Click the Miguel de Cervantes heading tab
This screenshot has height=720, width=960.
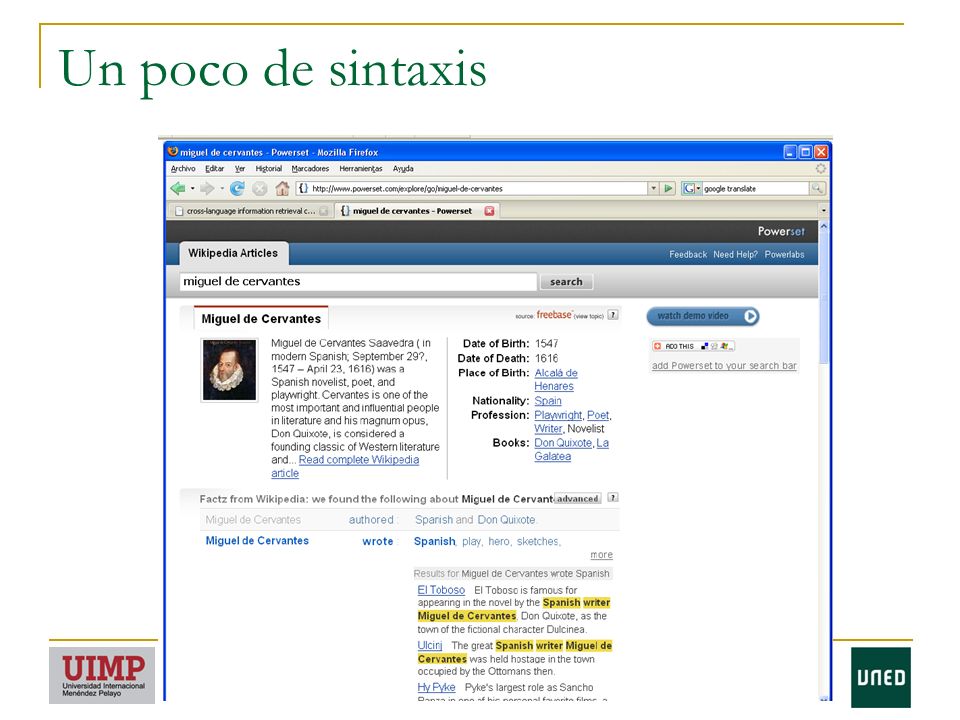pos(261,318)
